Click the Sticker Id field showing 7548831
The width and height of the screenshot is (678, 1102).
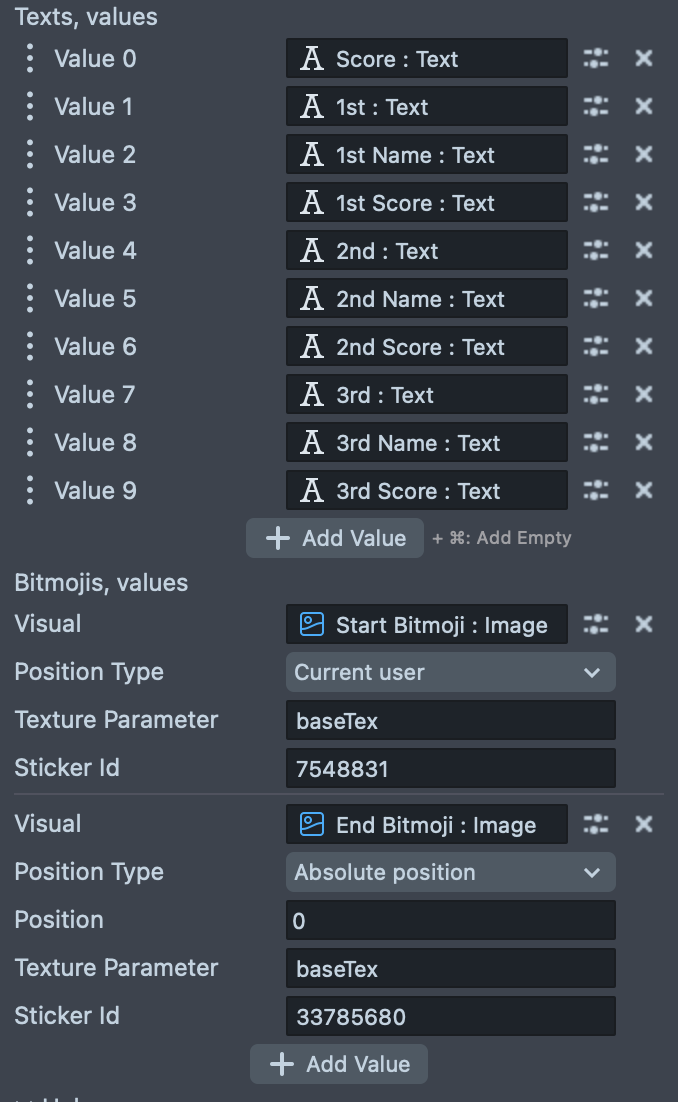click(450, 769)
